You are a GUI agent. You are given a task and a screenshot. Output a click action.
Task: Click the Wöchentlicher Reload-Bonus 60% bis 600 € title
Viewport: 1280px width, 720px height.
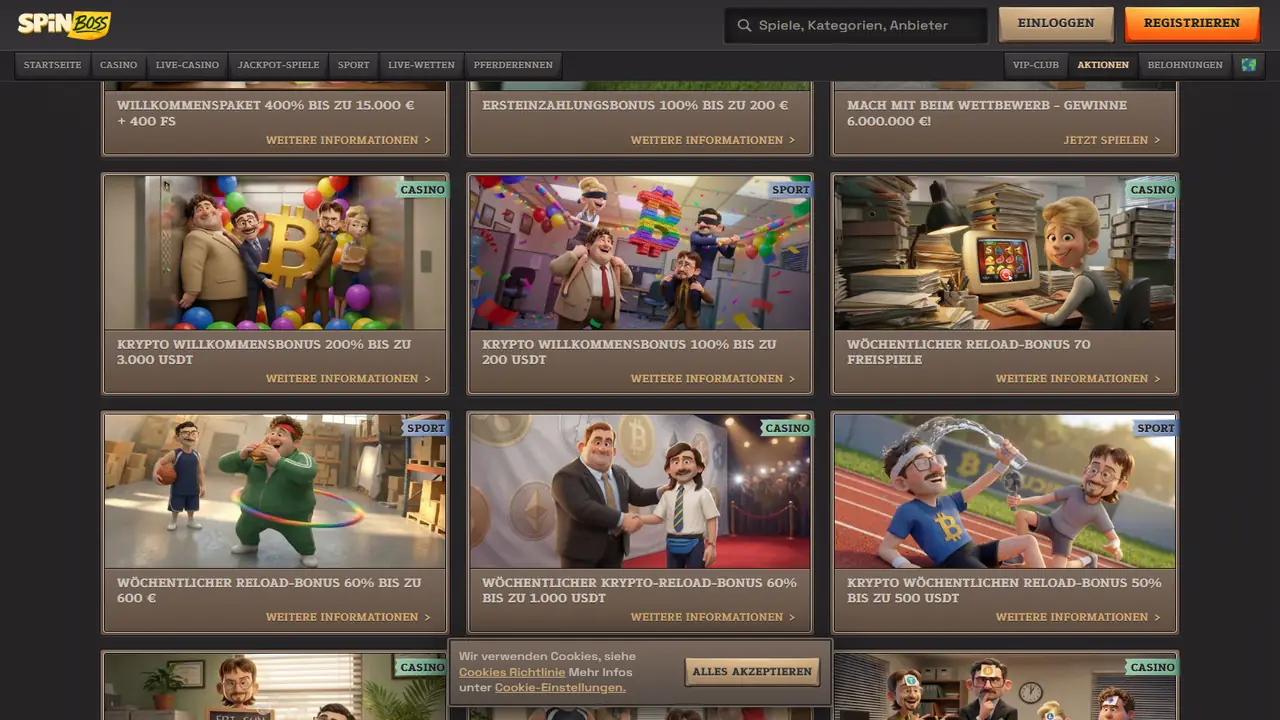[269, 590]
